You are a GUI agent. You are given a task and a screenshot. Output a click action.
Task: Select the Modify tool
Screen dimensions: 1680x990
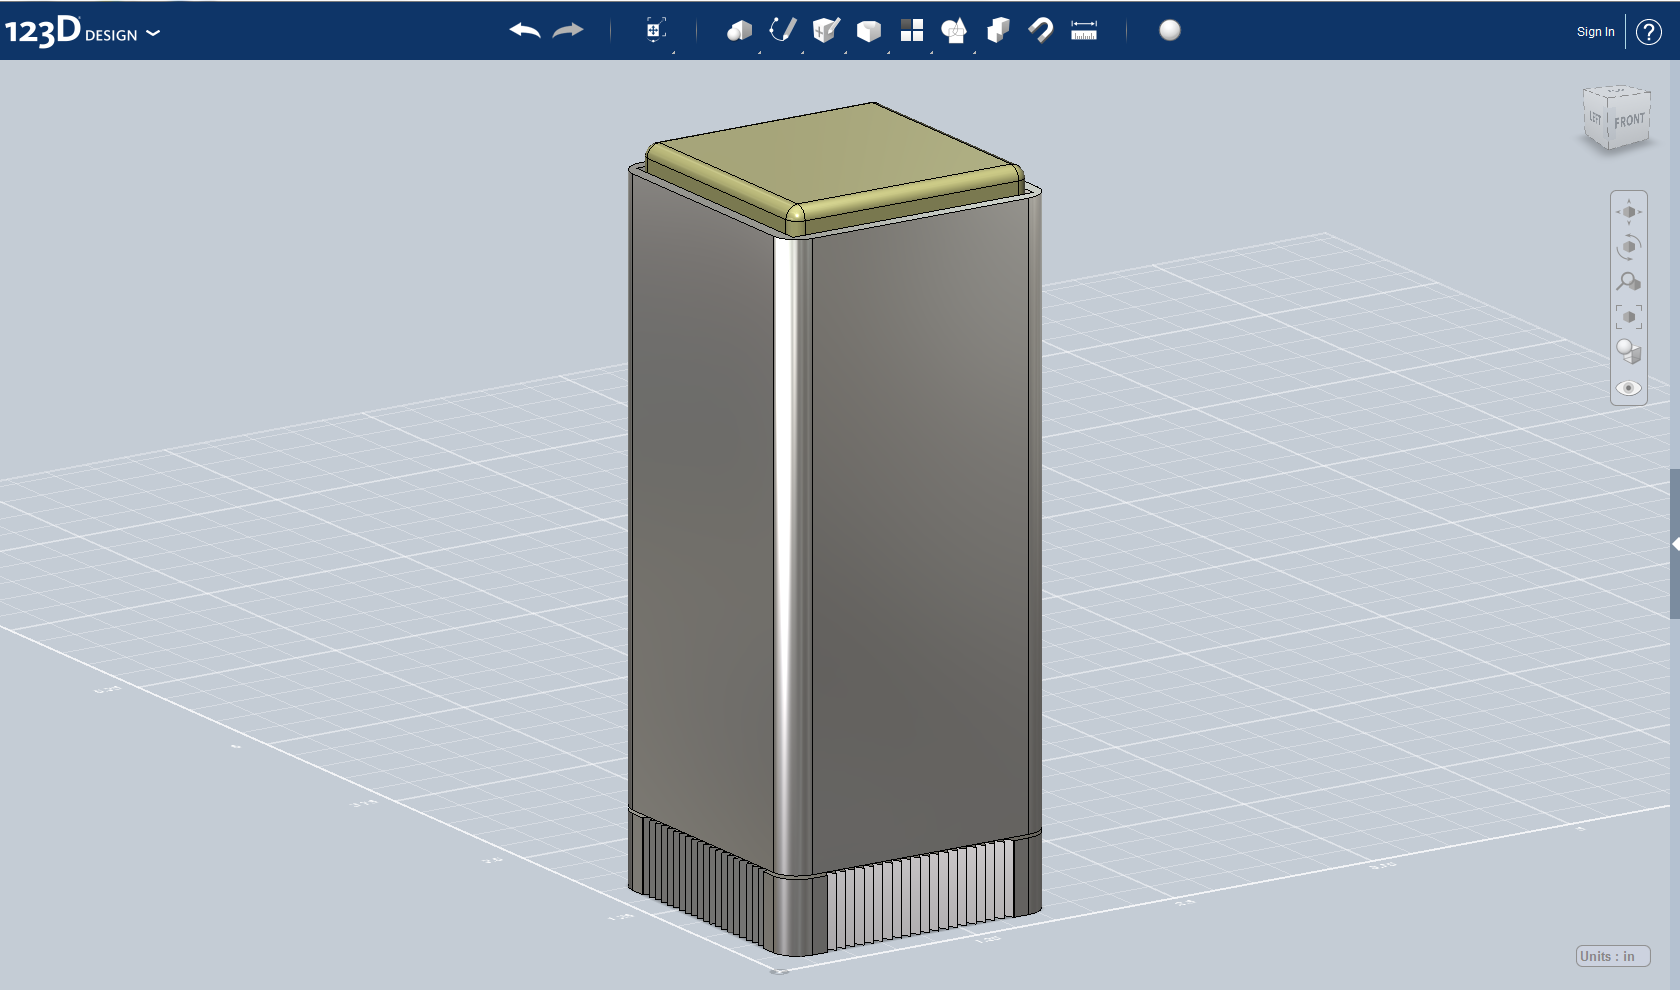(x=869, y=30)
